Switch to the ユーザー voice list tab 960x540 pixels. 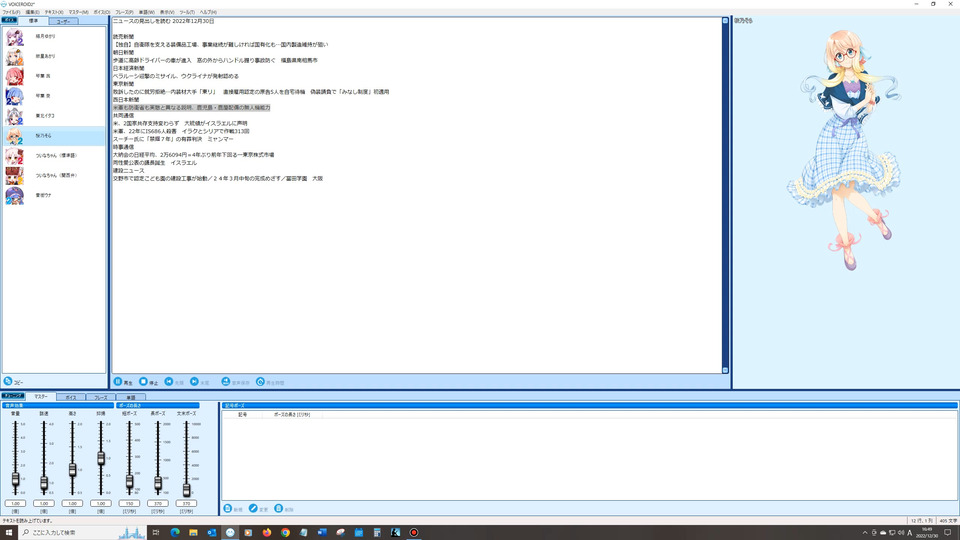pos(64,21)
